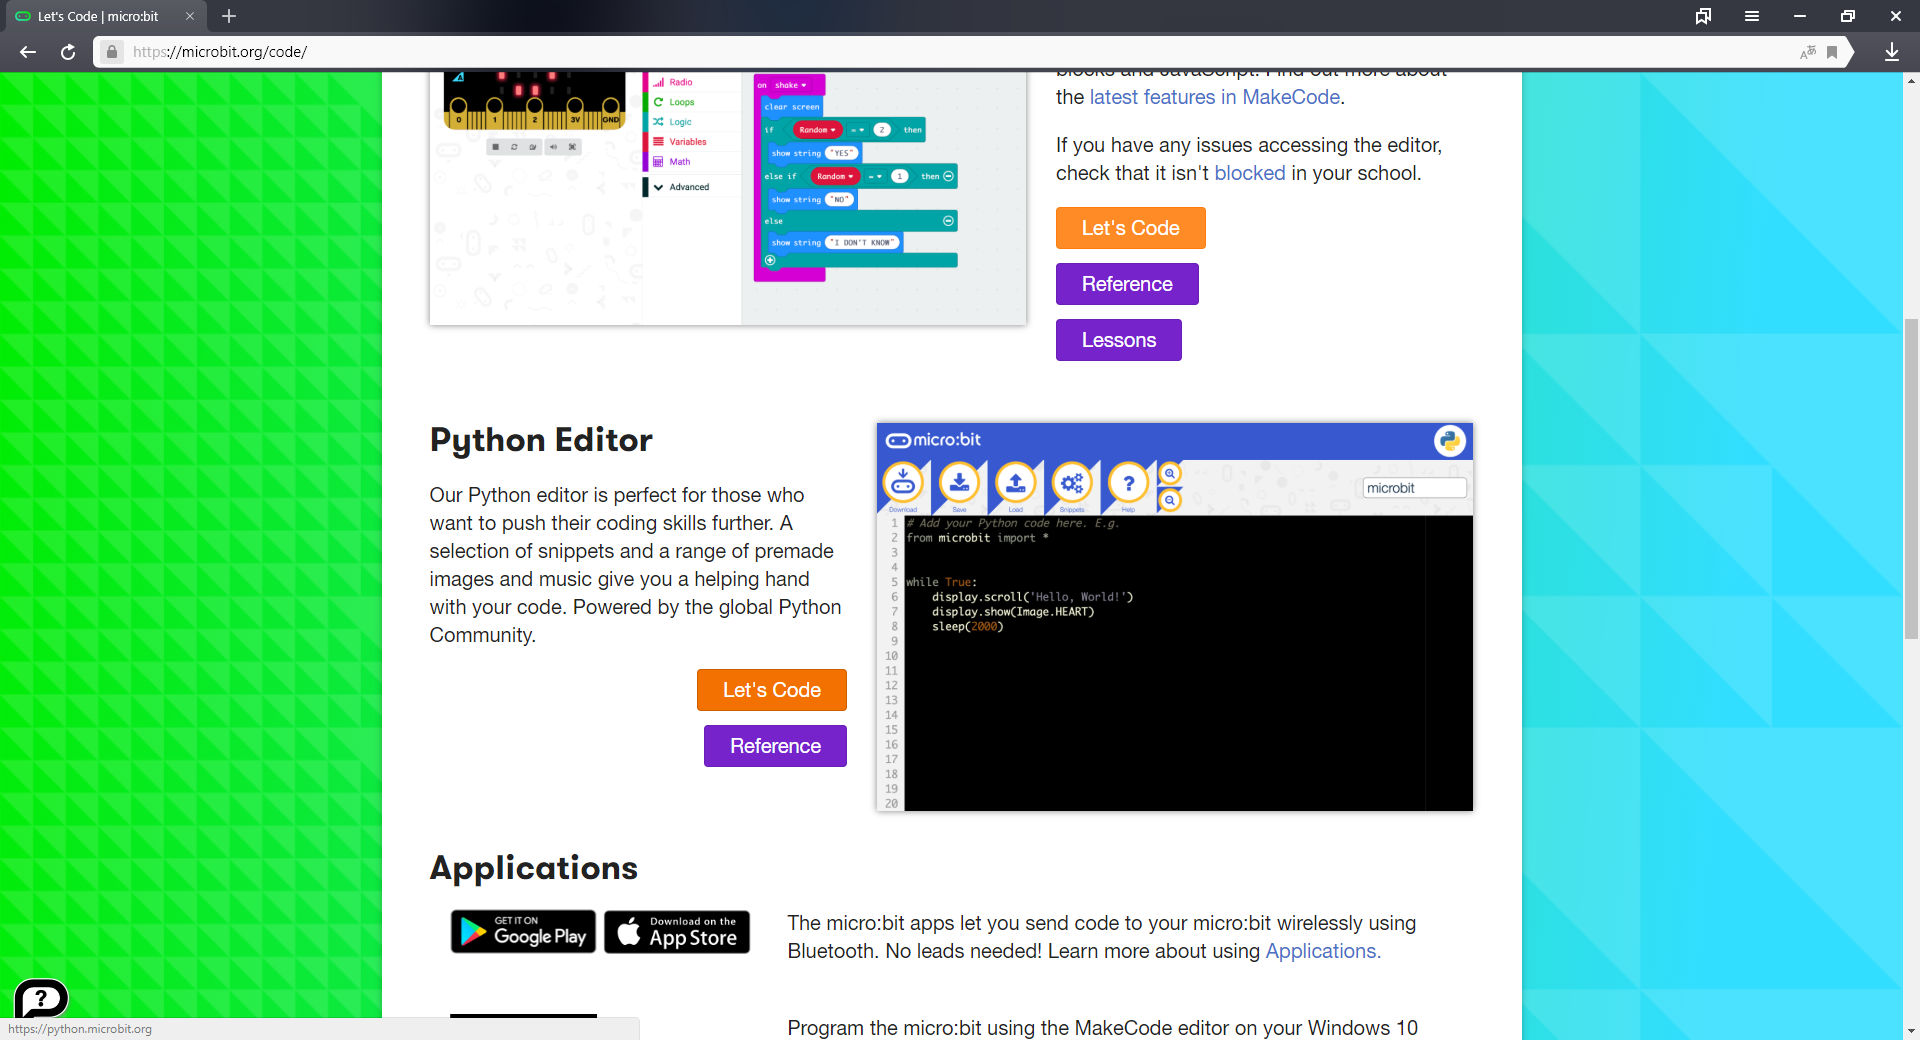Click the zoom in magnifier in Python editor preview
1920x1040 pixels.
1169,474
